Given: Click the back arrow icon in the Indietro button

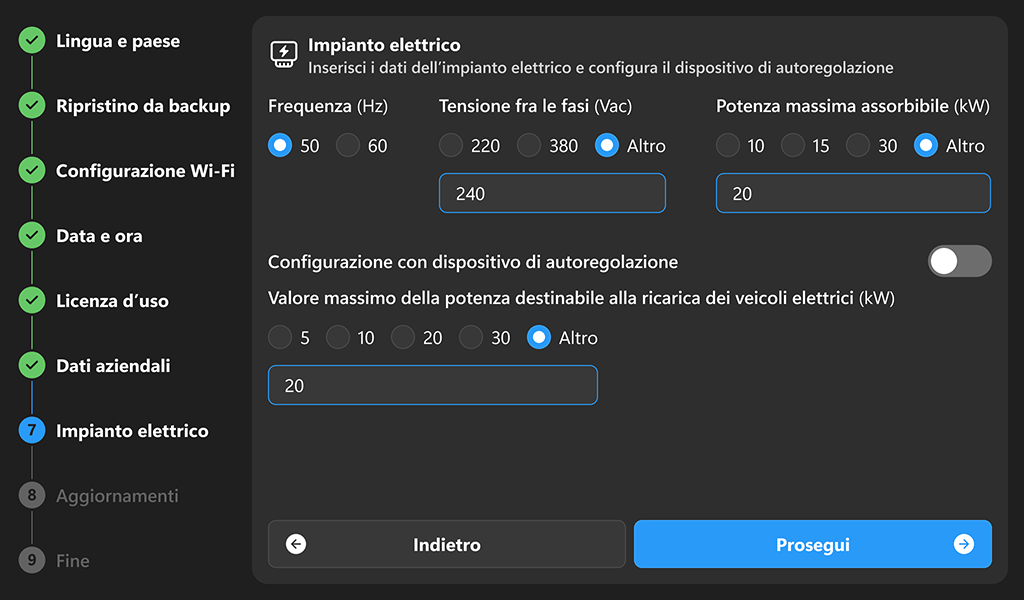Looking at the screenshot, I should point(293,544).
